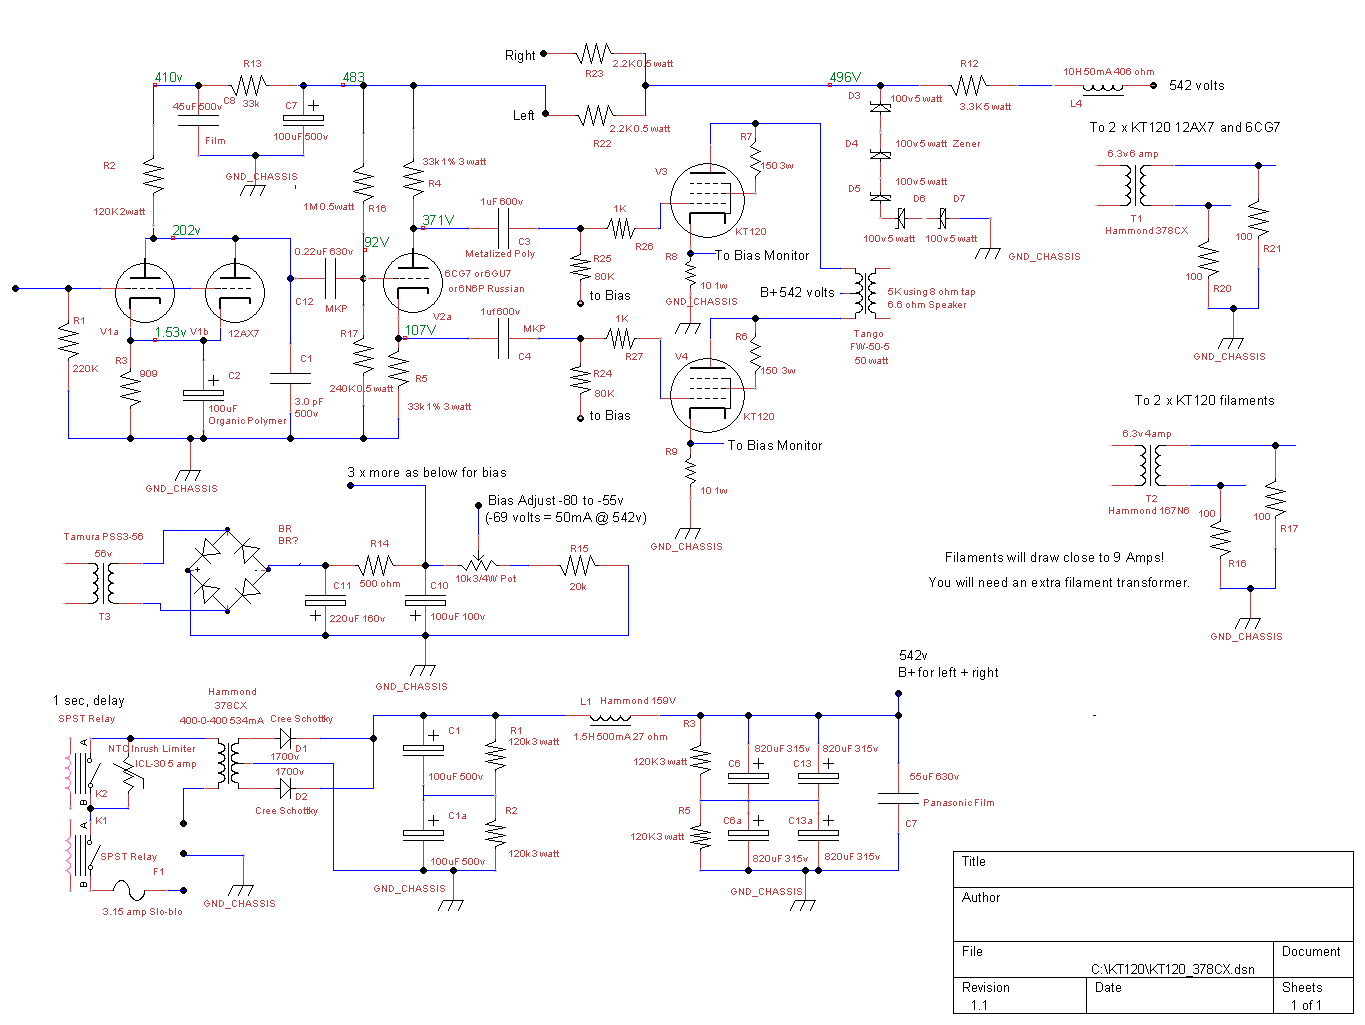Click the 'B+542 volts' label
This screenshot has height=1025, width=1365.
tap(797, 292)
